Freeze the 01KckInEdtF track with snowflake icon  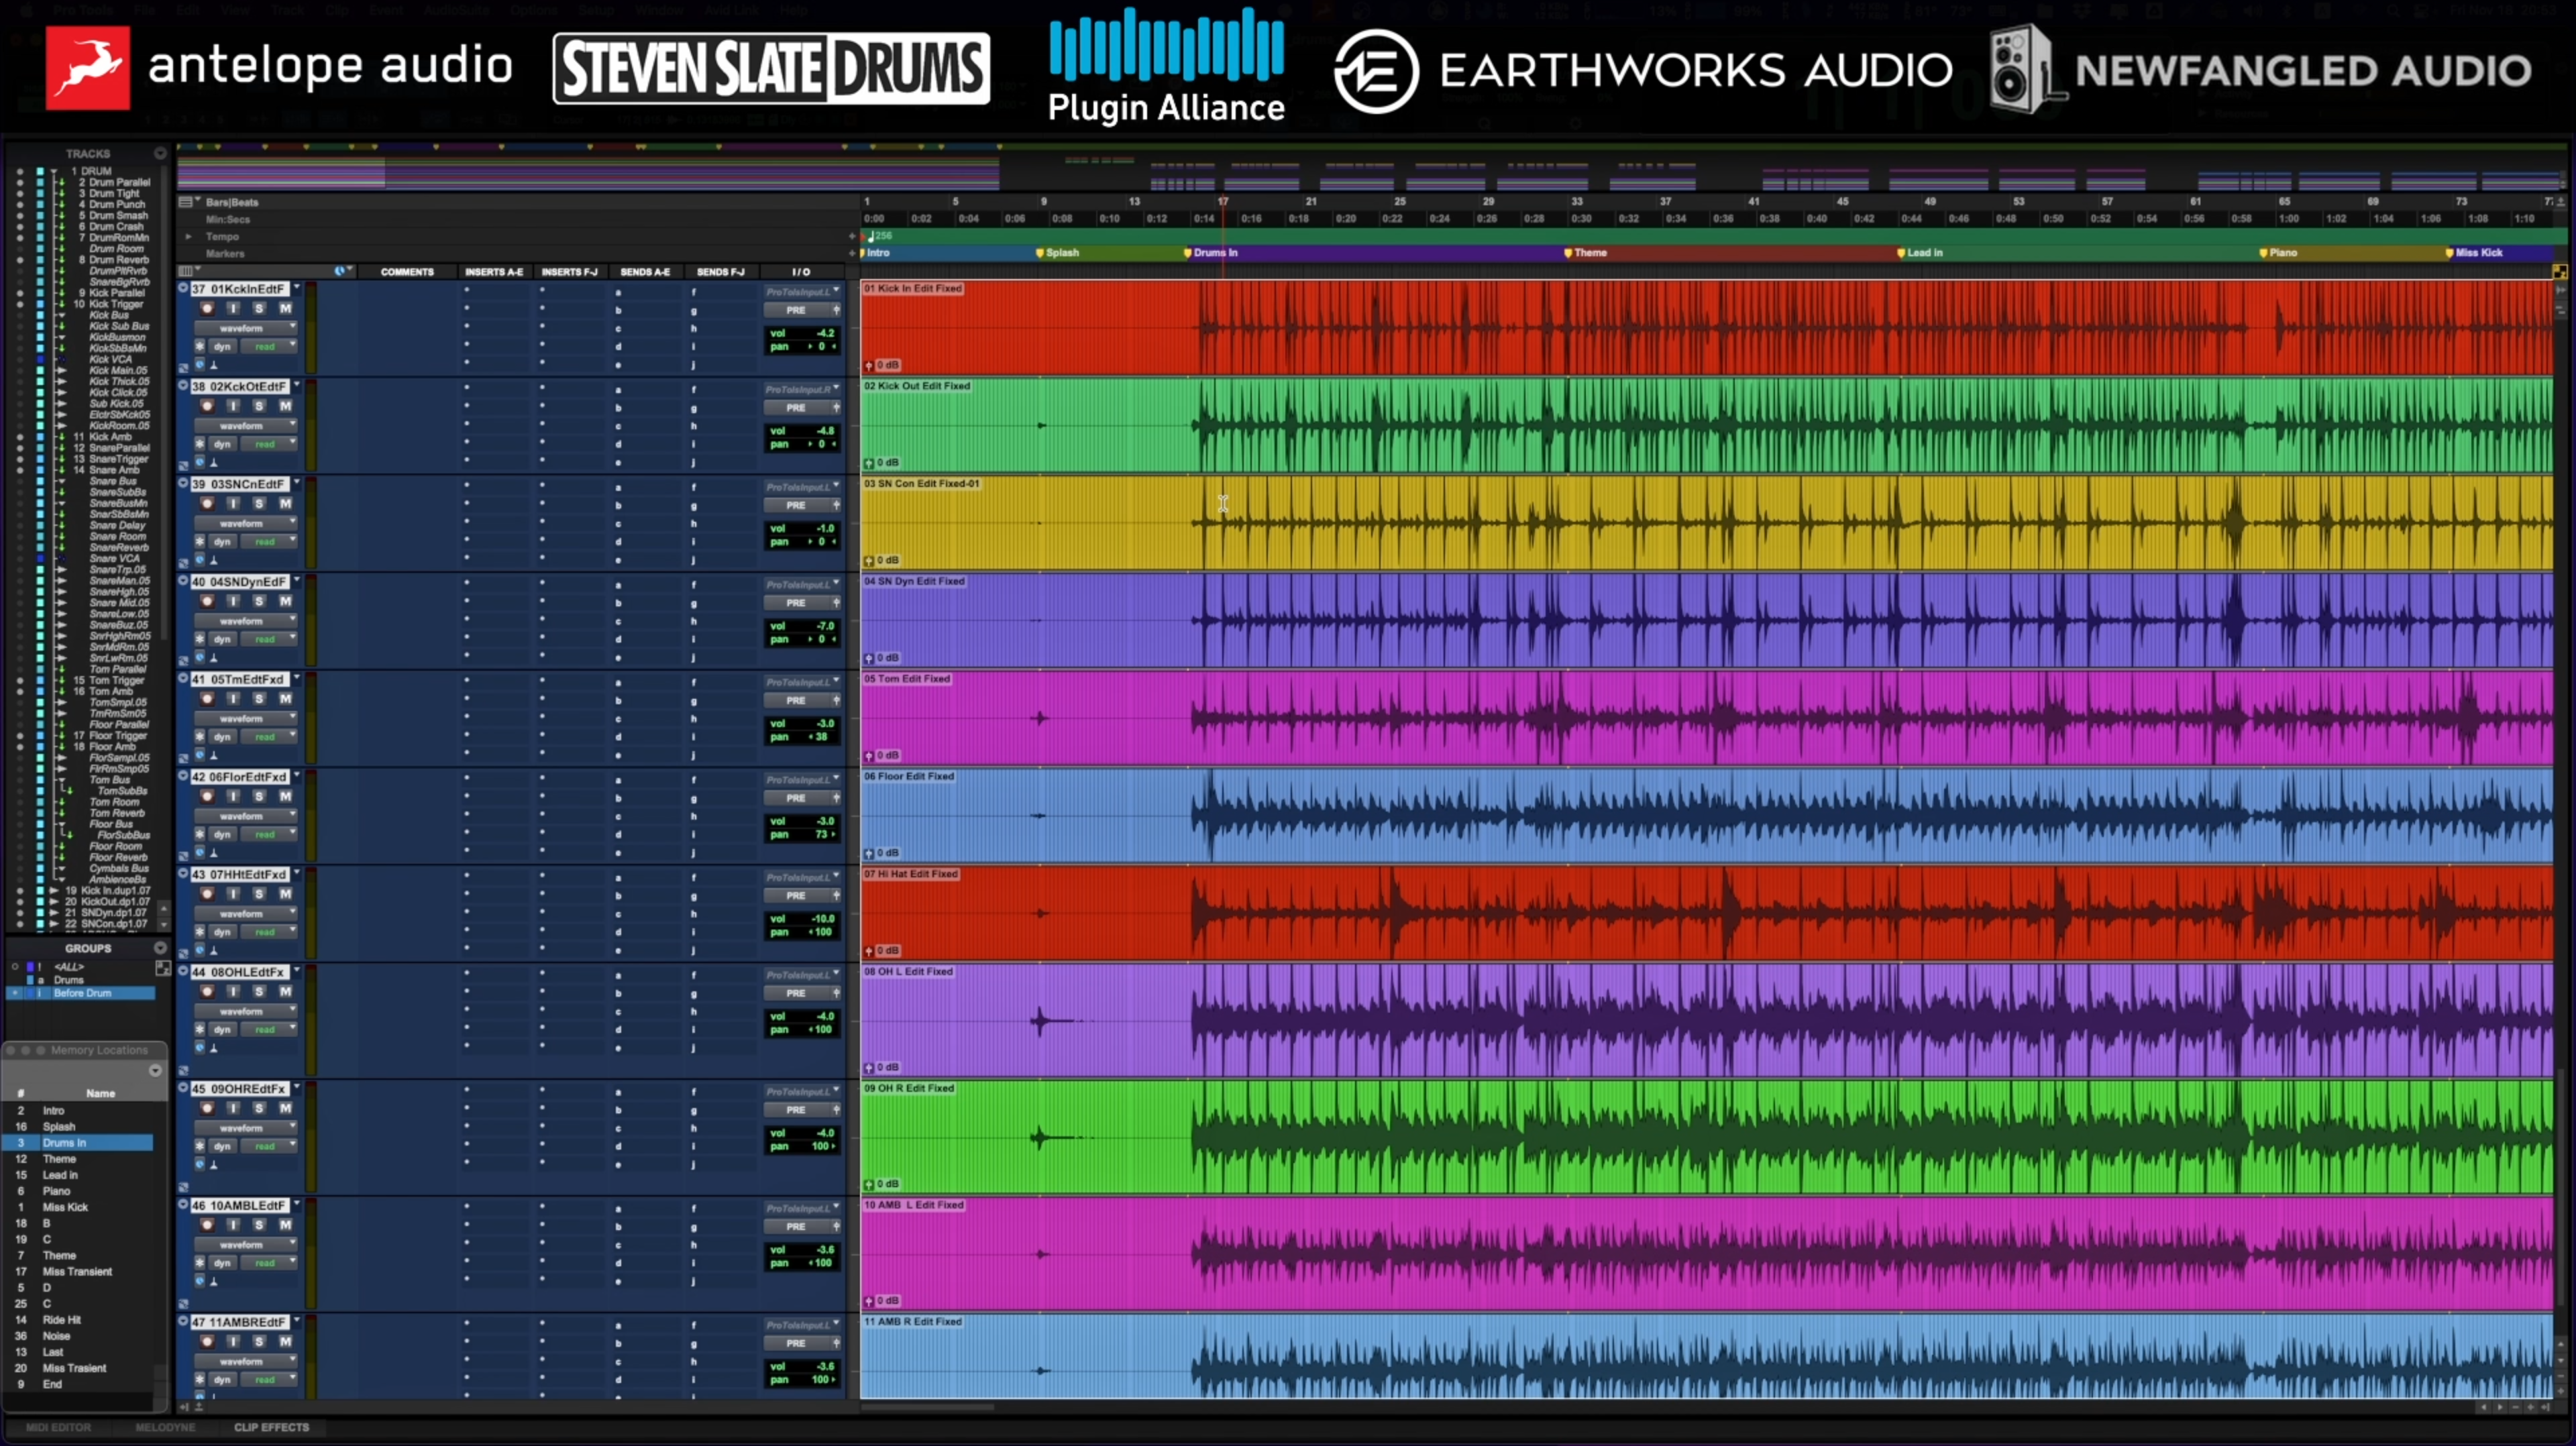pyautogui.click(x=200, y=347)
